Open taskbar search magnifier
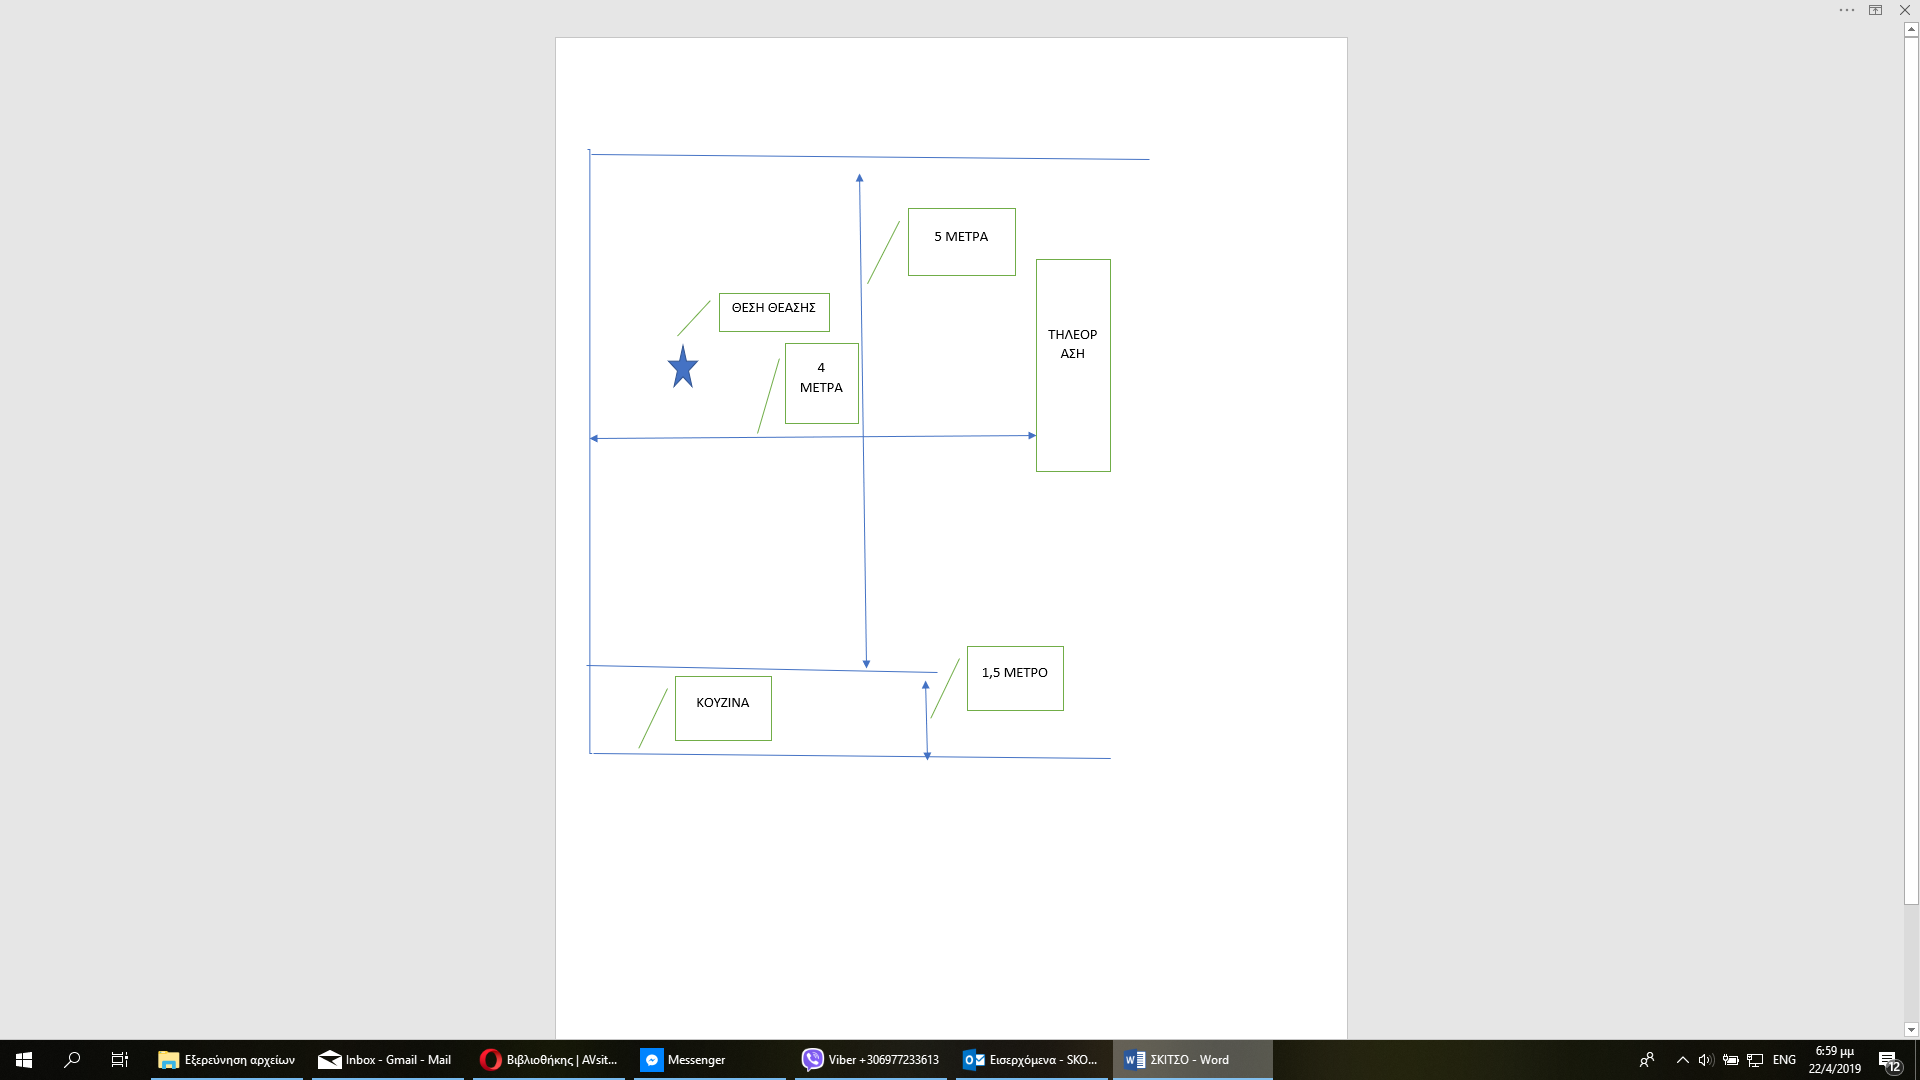This screenshot has height=1080, width=1920. tap(72, 1060)
